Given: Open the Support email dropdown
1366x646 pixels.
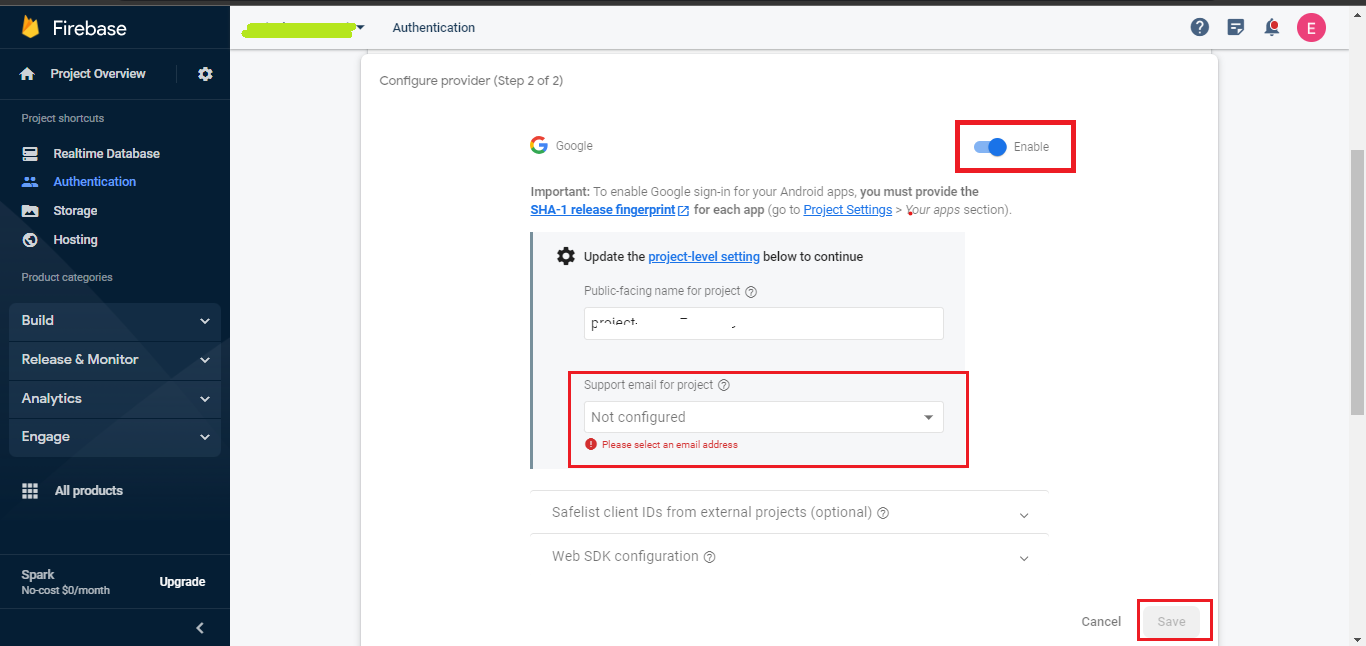Looking at the screenshot, I should pos(763,417).
